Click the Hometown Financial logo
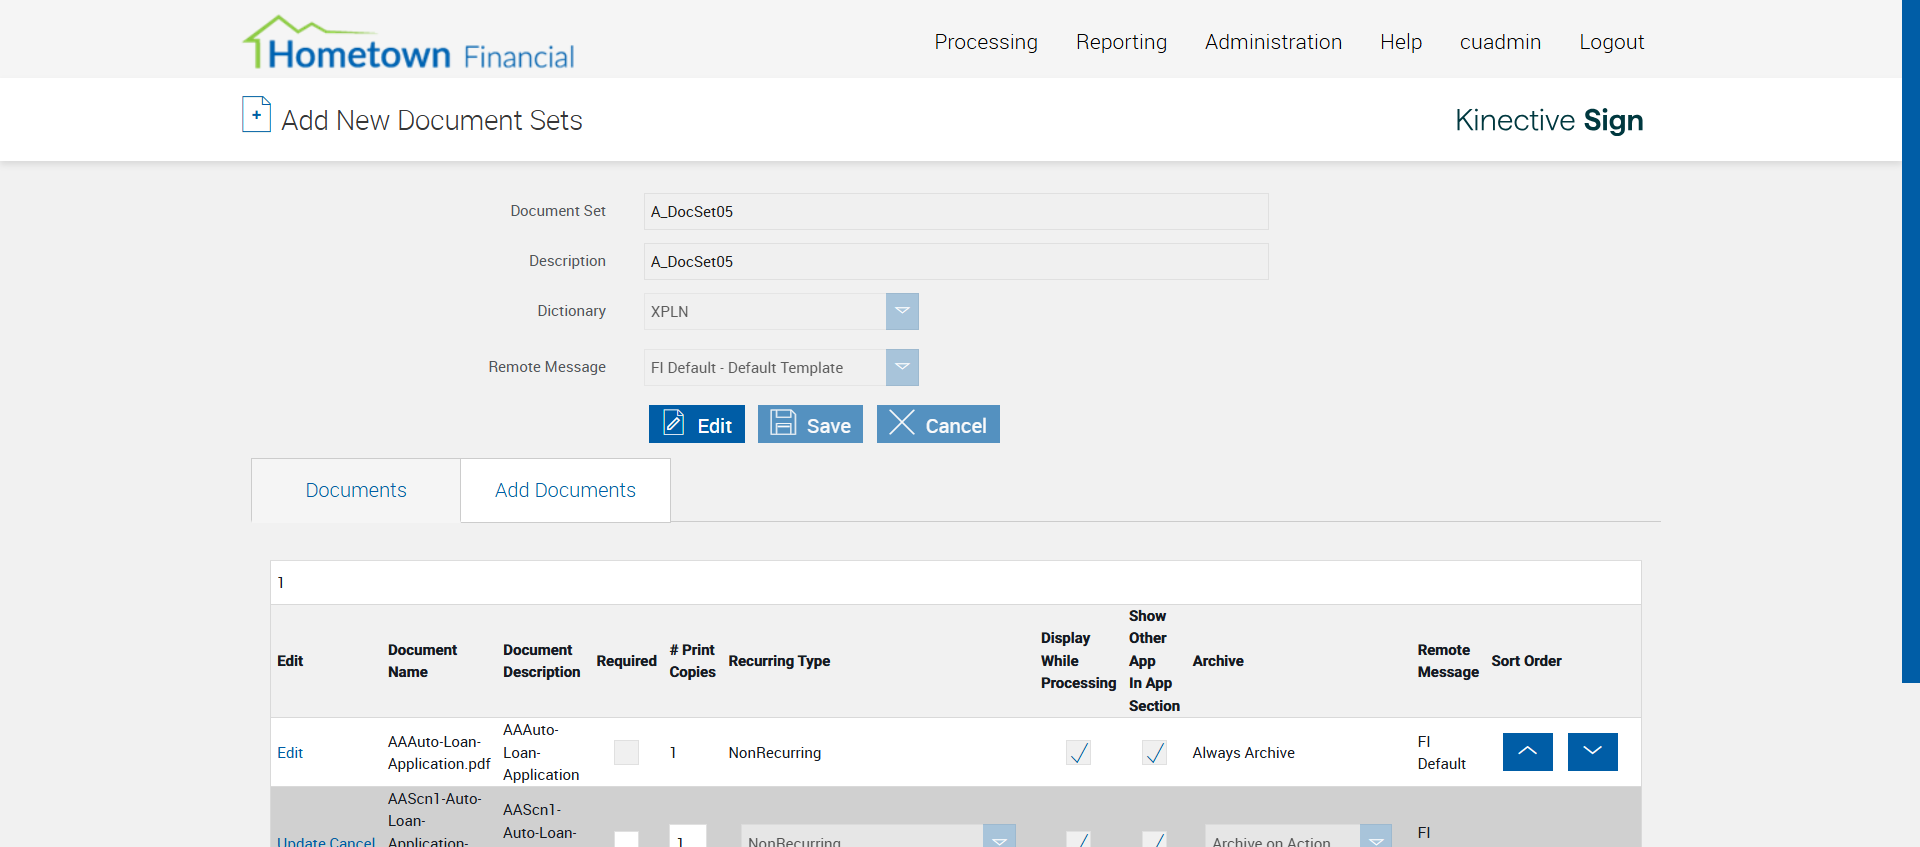Image resolution: width=1920 pixels, height=847 pixels. tap(409, 43)
